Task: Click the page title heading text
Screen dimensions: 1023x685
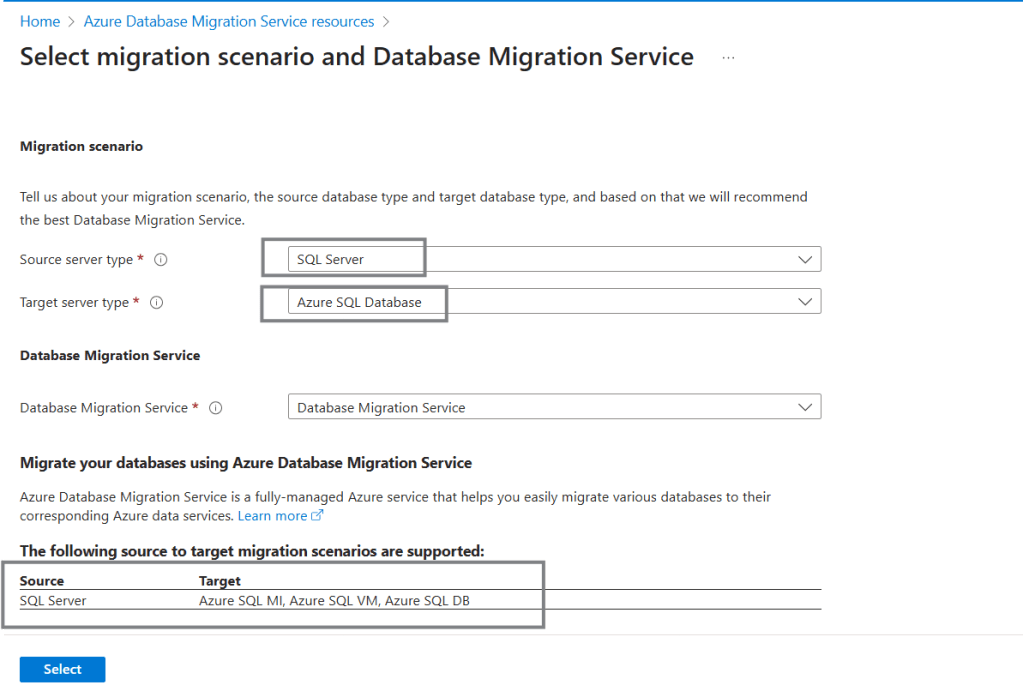Action: coord(356,57)
